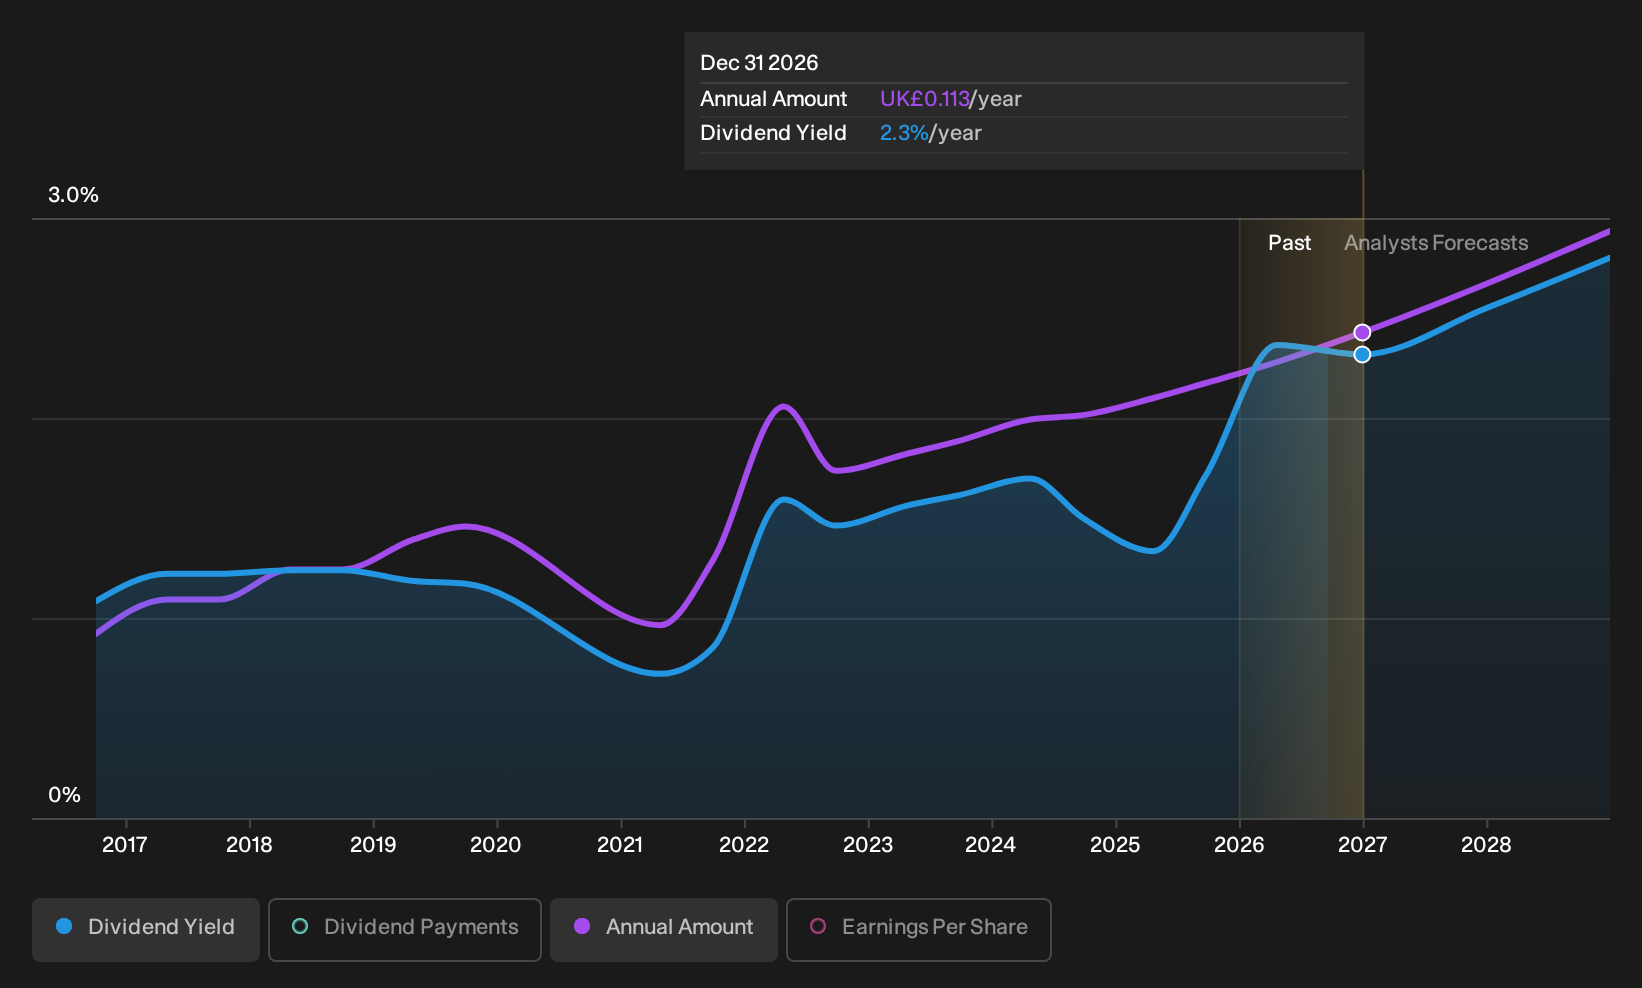This screenshot has width=1642, height=988.
Task: Click the Analysts Forecasts label
Action: 1436,243
